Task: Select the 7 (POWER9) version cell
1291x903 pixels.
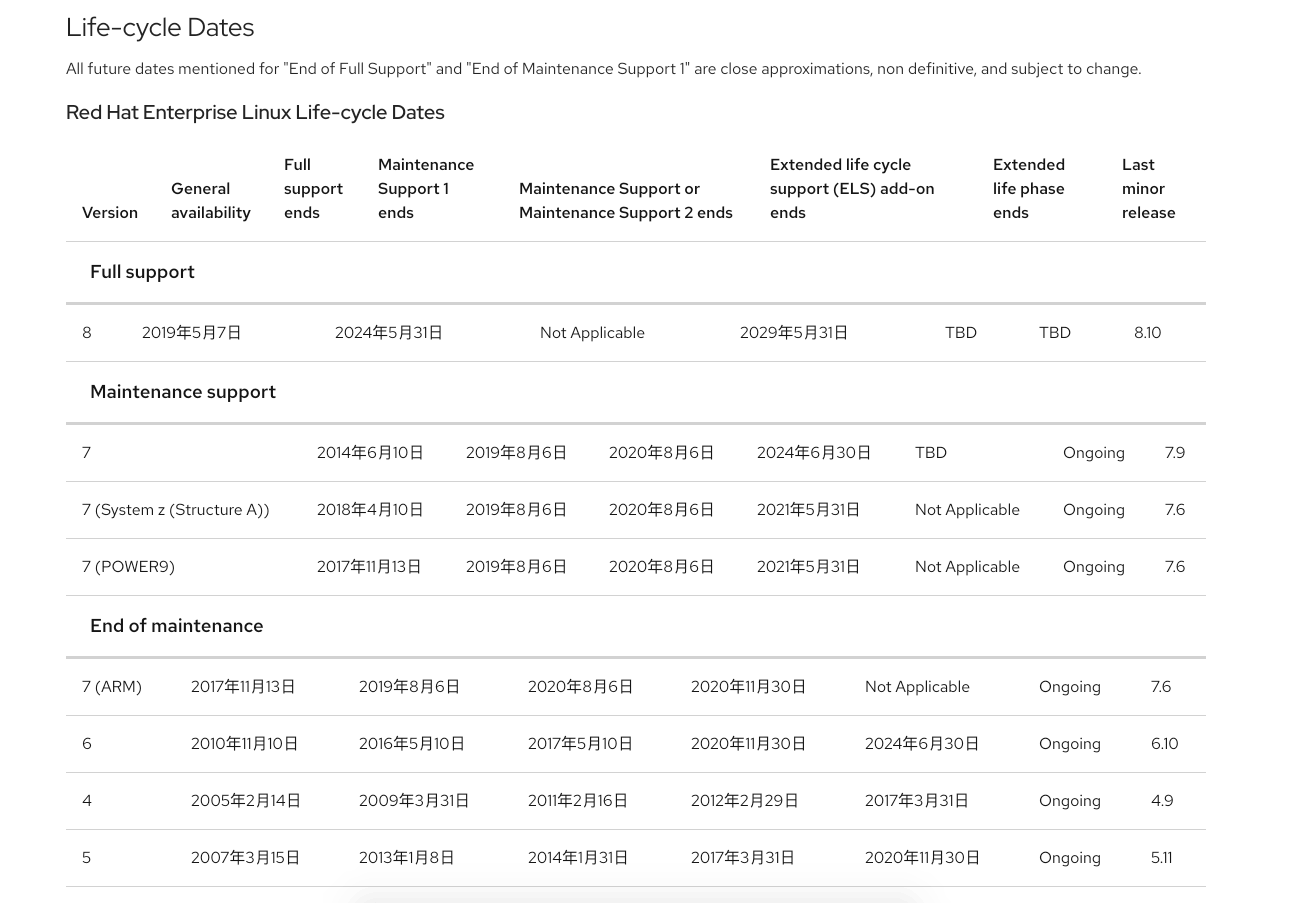Action: [x=128, y=567]
